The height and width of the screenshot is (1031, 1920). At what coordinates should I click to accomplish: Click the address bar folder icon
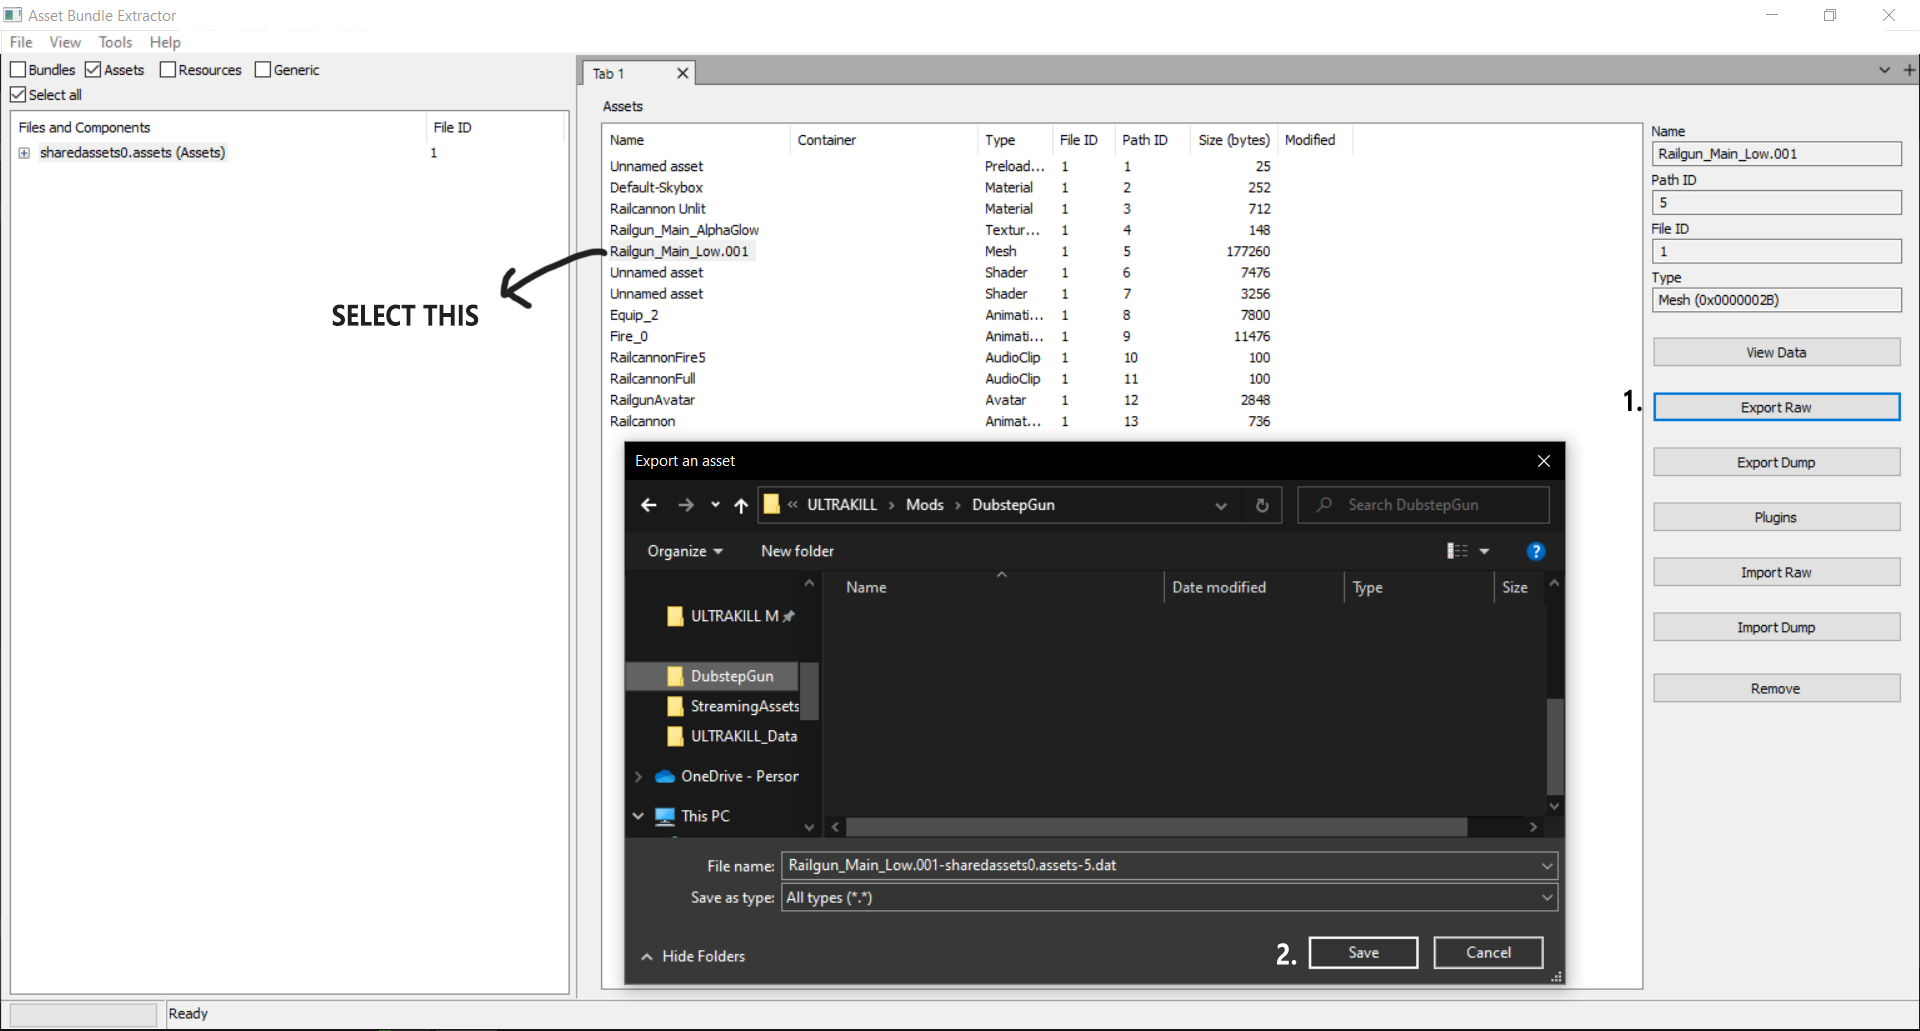point(771,504)
